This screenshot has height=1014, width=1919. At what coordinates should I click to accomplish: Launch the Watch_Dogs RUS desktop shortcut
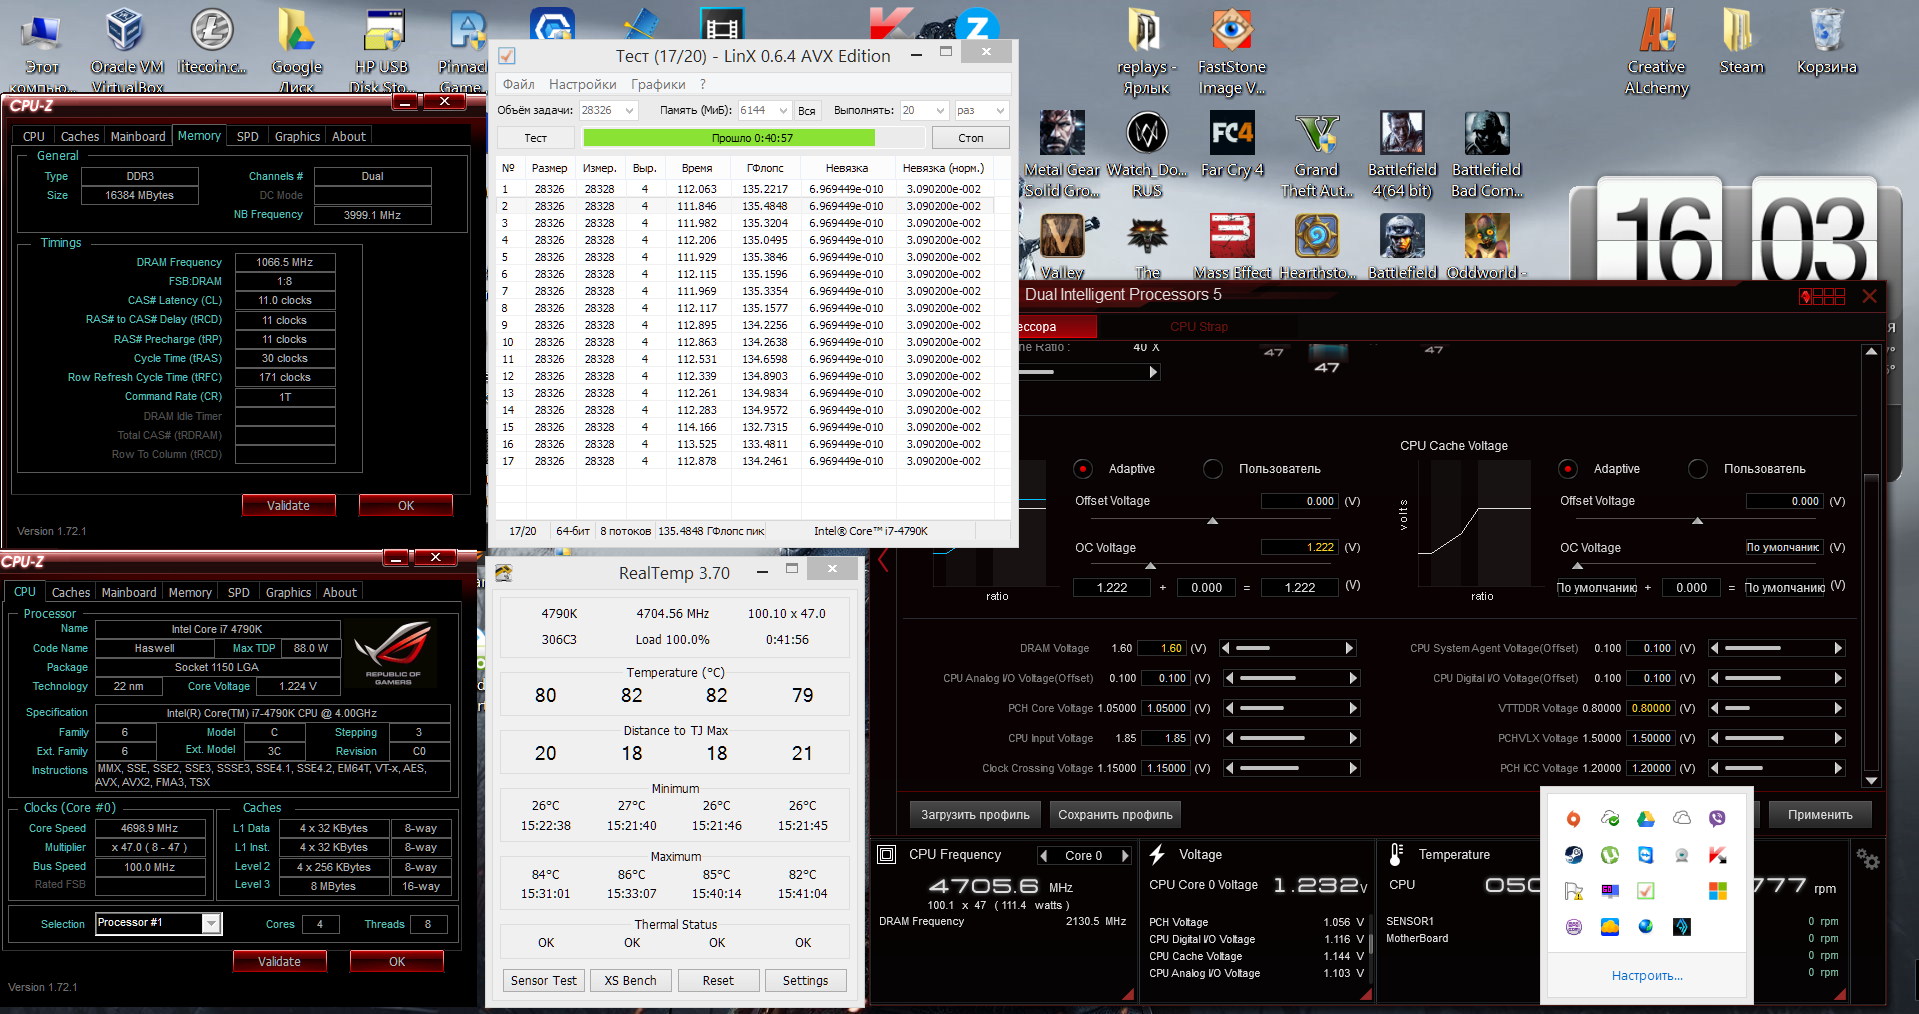pyautogui.click(x=1147, y=155)
